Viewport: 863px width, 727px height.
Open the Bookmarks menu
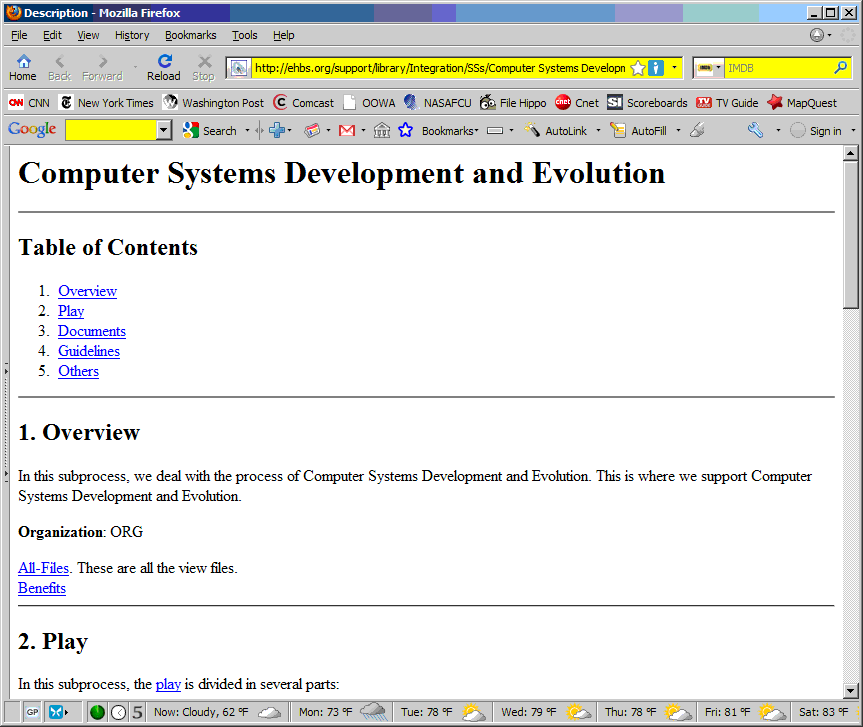click(x=190, y=35)
